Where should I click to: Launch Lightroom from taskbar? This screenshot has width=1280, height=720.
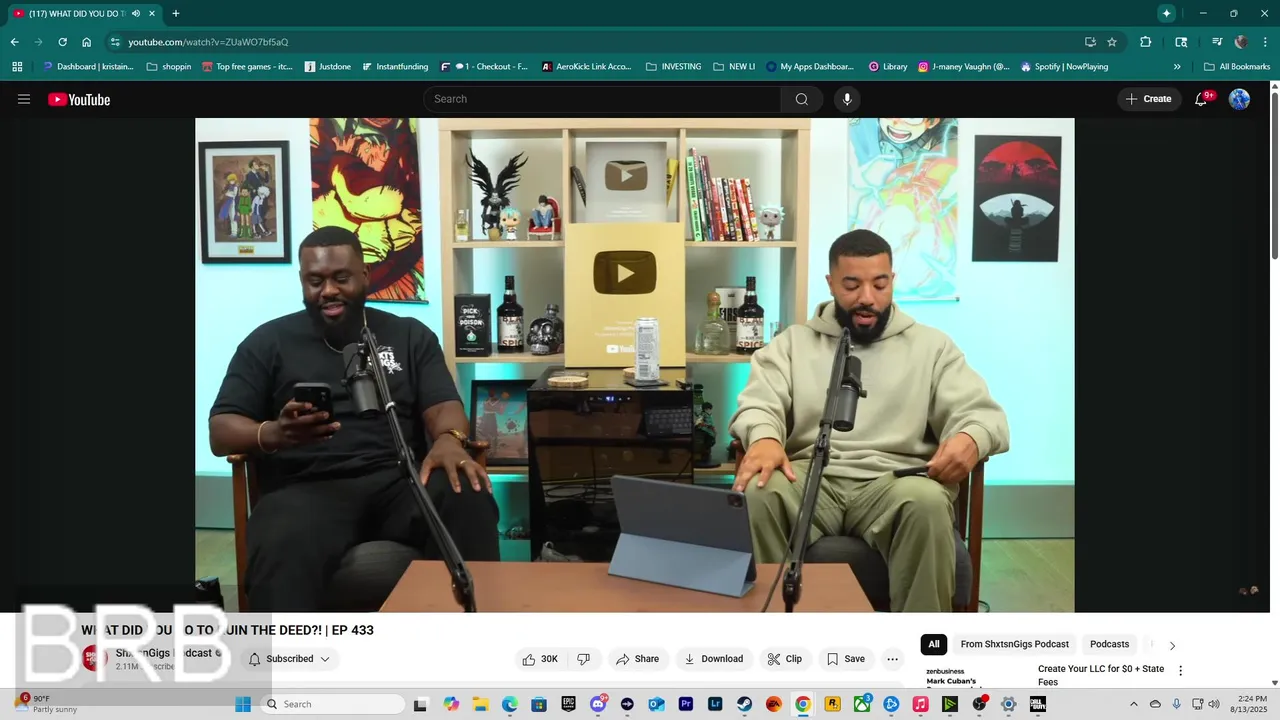(715, 704)
